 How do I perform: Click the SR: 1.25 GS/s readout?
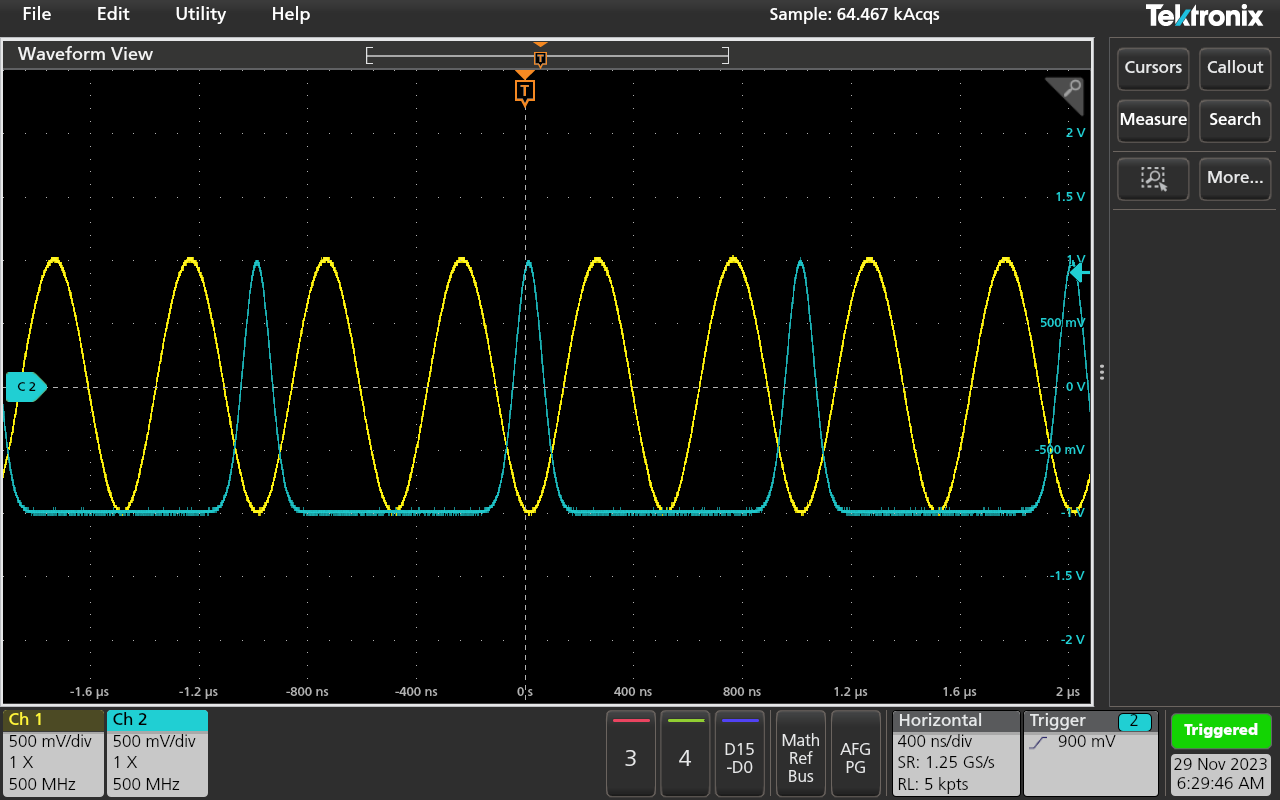946,763
